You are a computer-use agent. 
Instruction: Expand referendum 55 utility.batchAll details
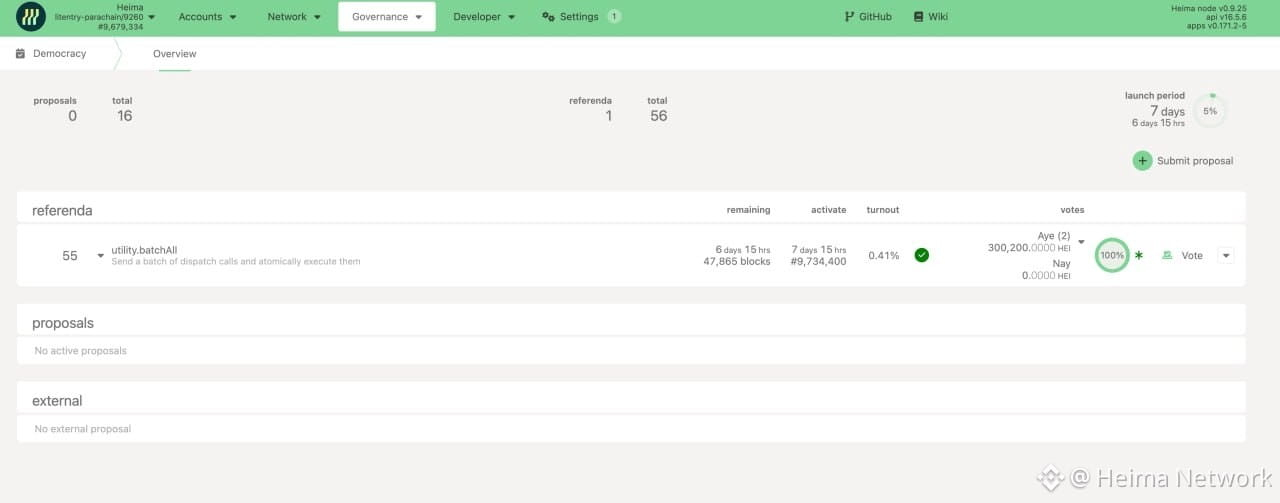100,256
